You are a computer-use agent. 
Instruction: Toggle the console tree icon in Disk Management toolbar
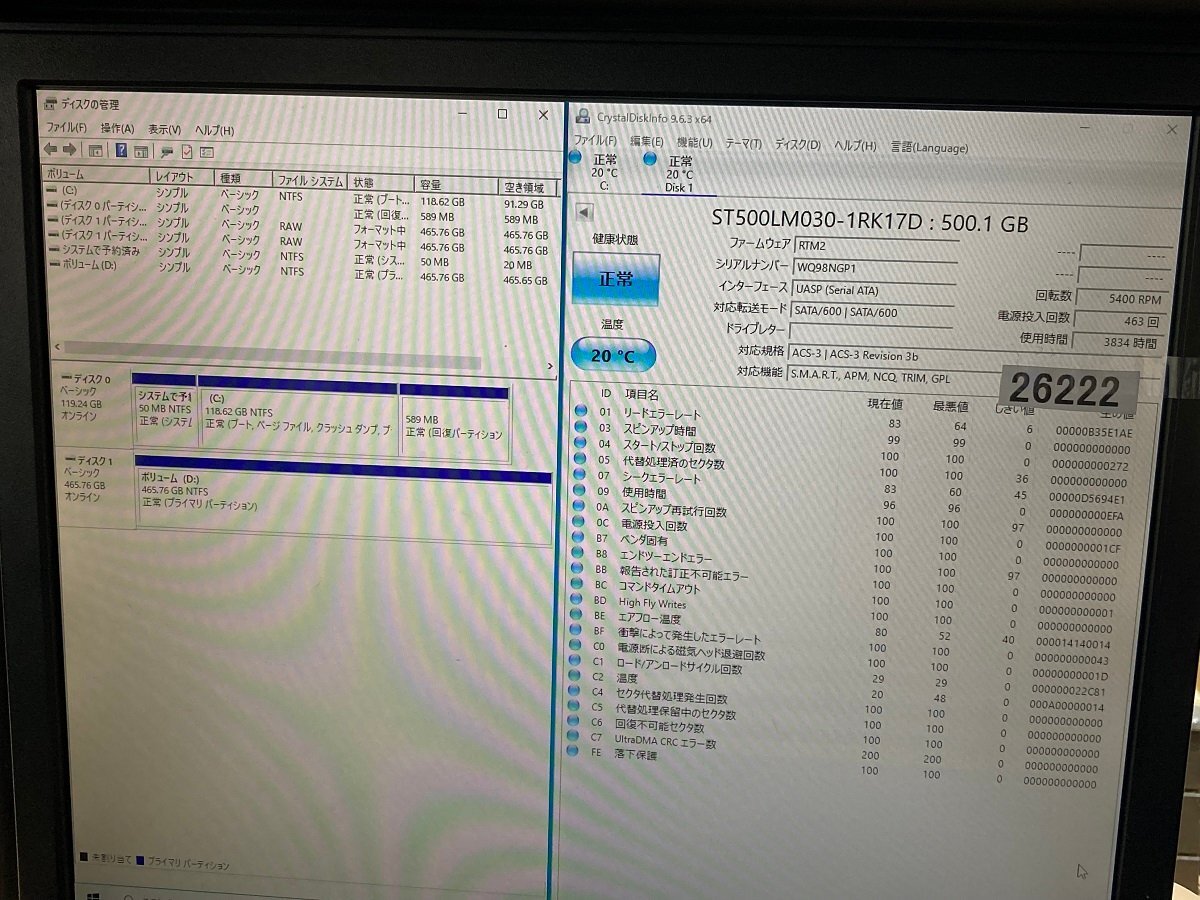click(96, 151)
